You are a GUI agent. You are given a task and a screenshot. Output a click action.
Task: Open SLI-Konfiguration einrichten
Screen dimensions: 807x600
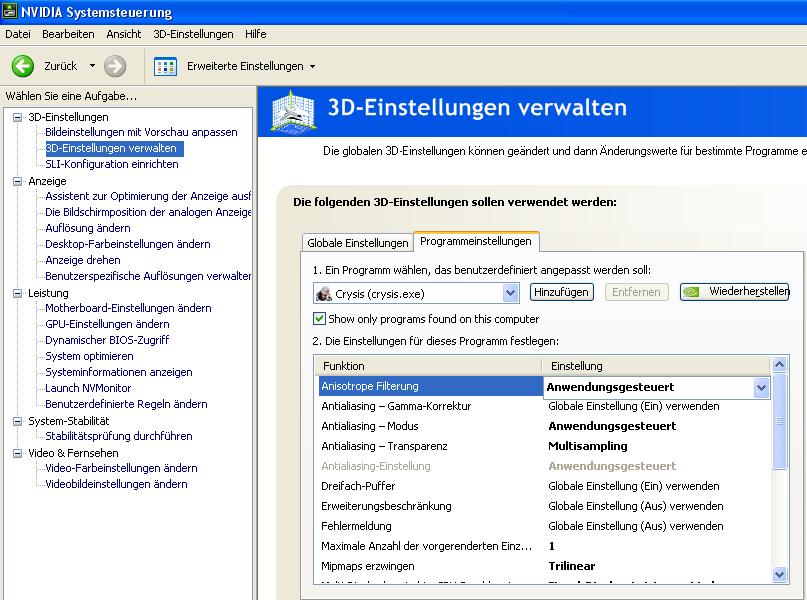click(112, 164)
